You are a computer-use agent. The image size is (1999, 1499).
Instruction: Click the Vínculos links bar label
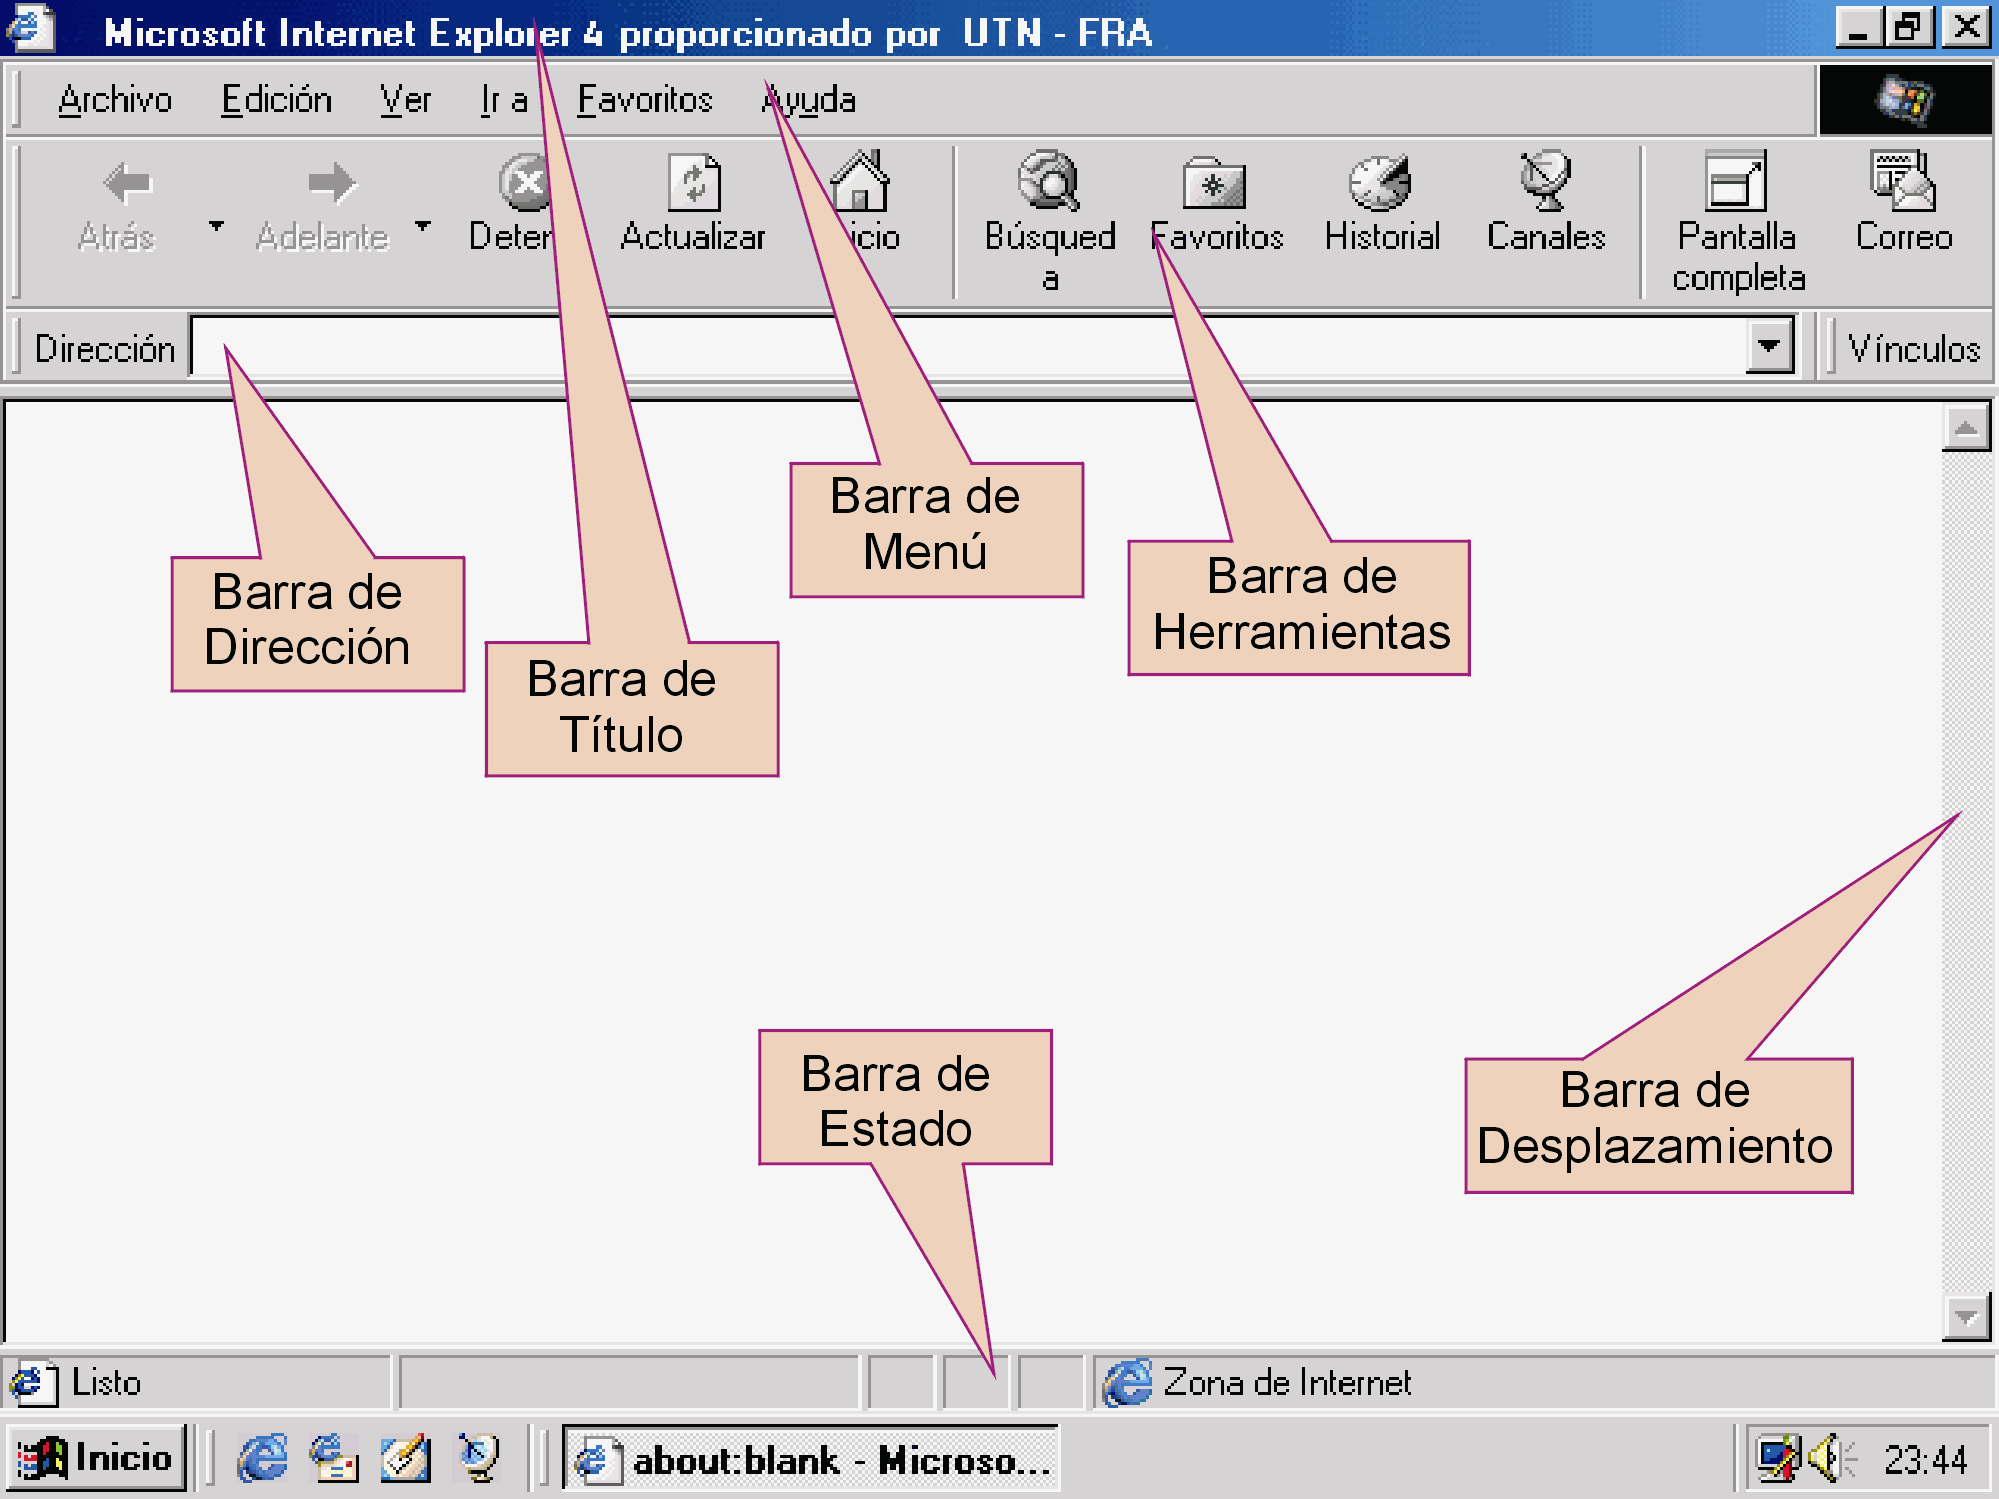[x=1913, y=349]
